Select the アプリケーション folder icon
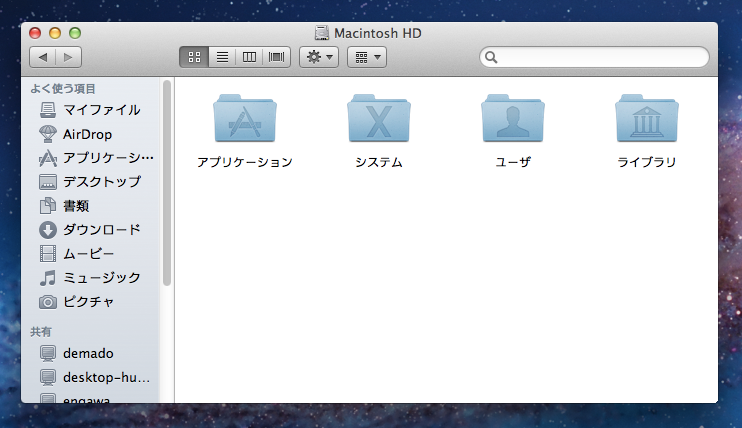The height and width of the screenshot is (428, 742). coord(245,118)
